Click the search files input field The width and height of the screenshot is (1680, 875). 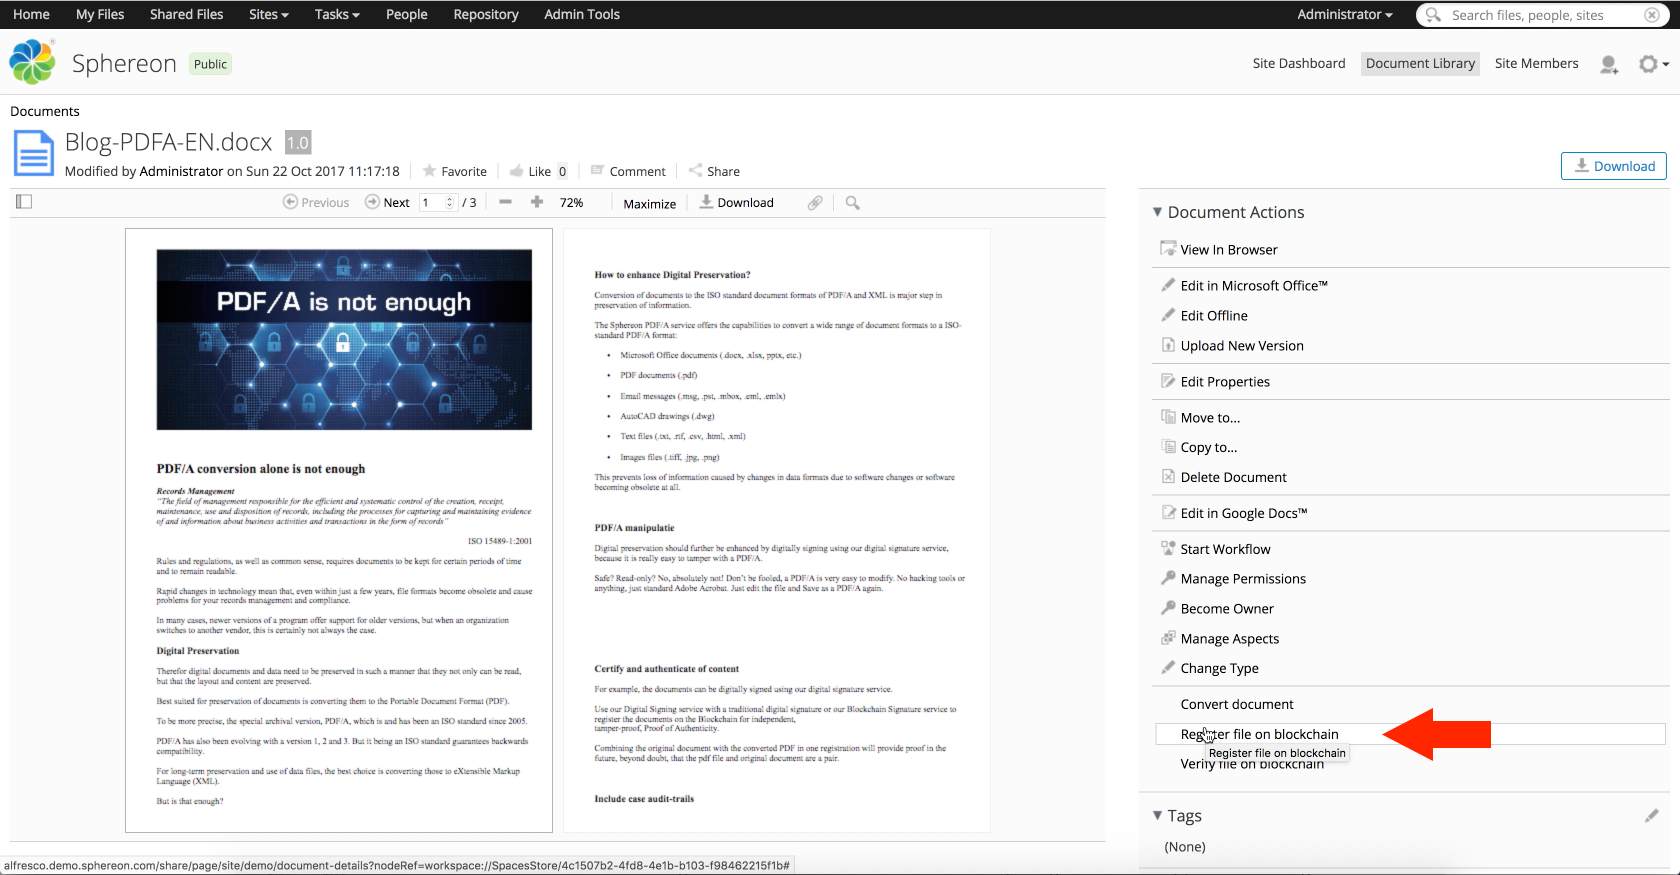(1545, 15)
